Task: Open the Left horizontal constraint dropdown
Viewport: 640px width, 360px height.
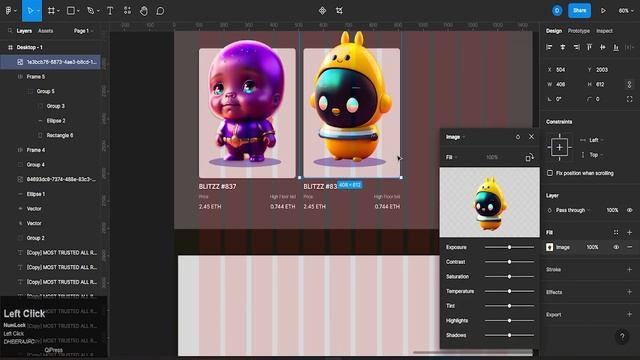Action: point(595,140)
